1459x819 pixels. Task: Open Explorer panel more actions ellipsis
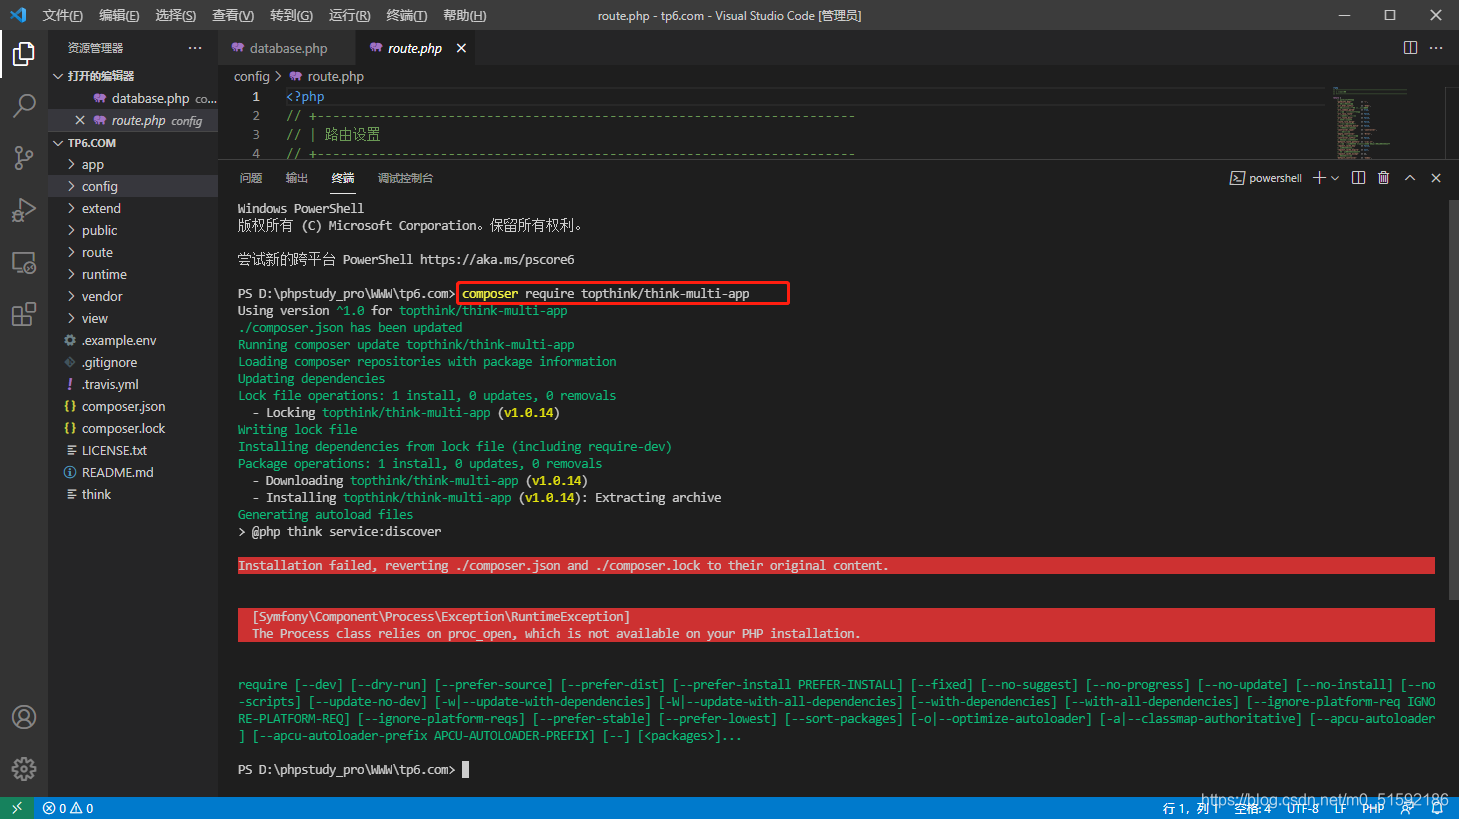coord(195,48)
